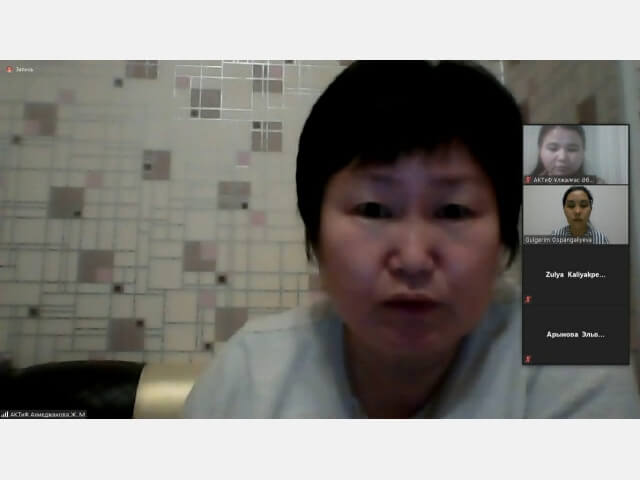Image resolution: width=640 pixels, height=480 pixels.
Task: Click the striped shirt in Gulgerim's video
Action: (582, 235)
